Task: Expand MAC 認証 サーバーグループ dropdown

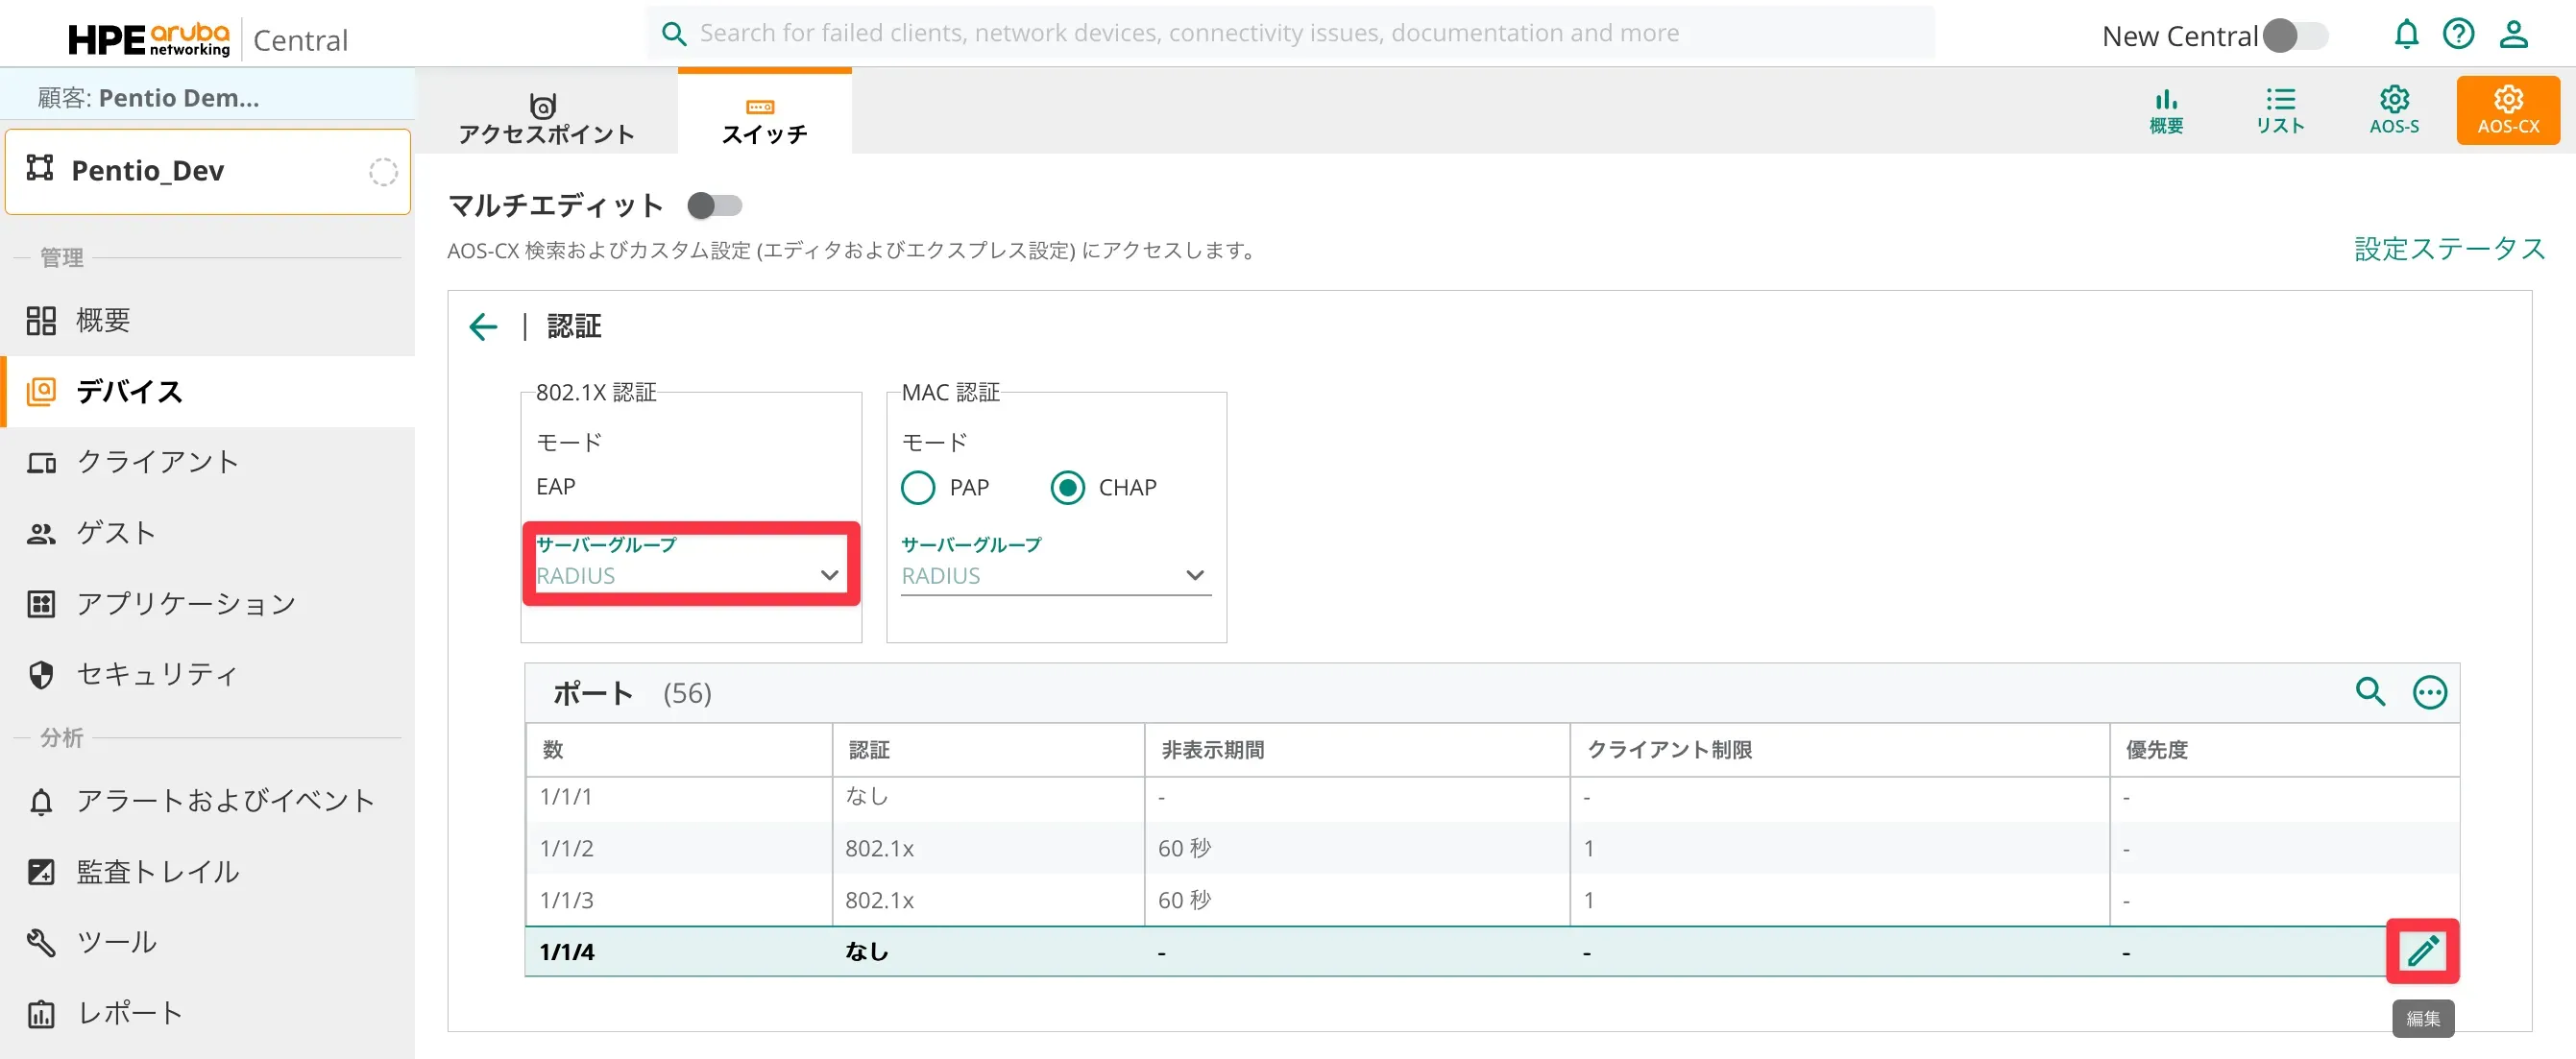Action: pos(1055,575)
